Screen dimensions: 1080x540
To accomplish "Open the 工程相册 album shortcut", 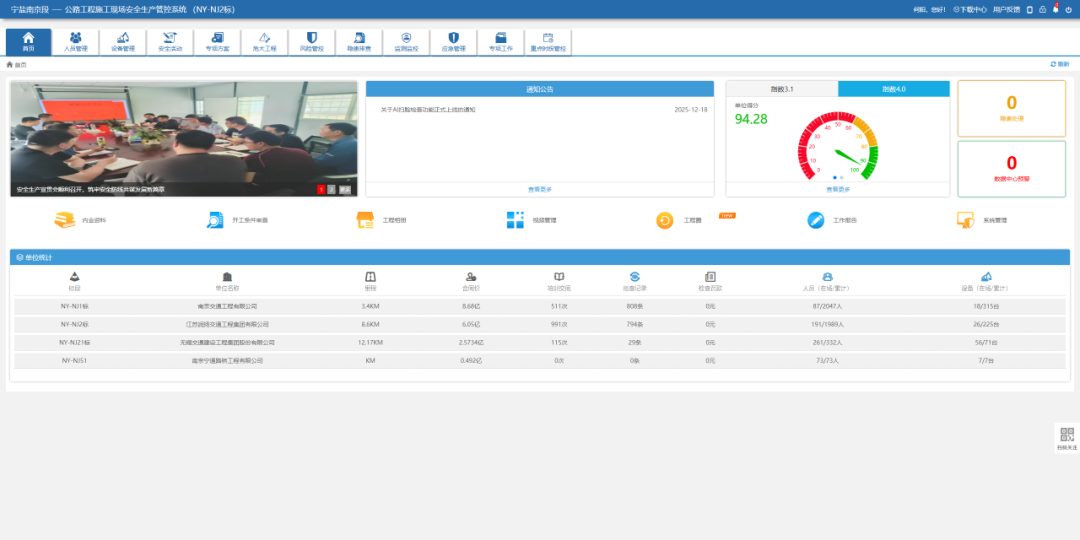I will (x=381, y=220).
